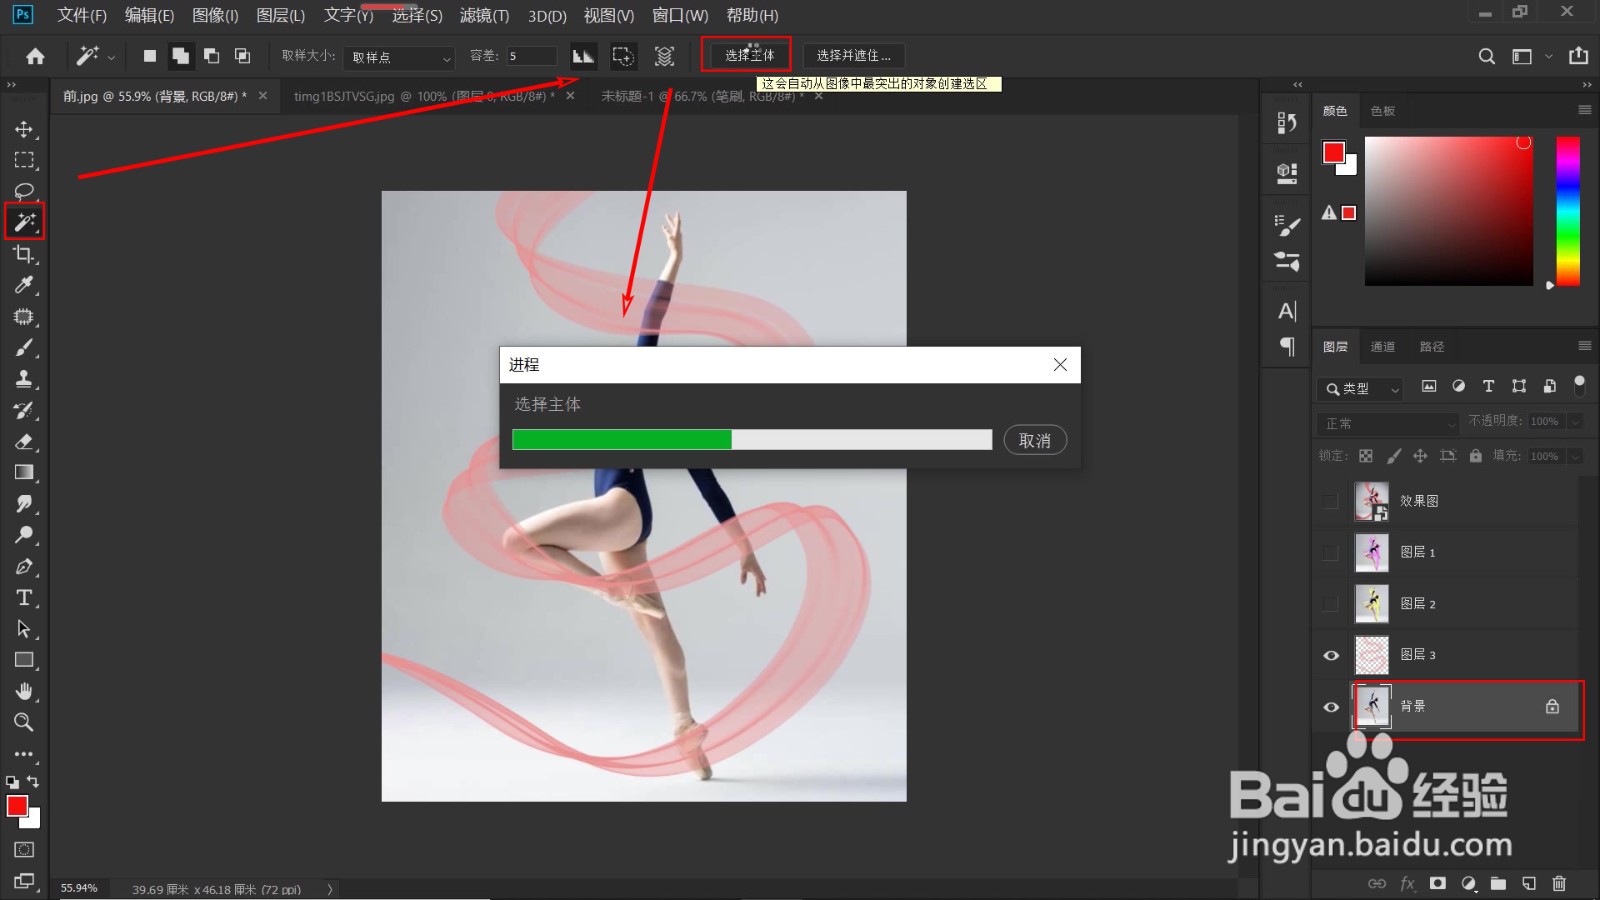Click the 取消 button in progress dialog

click(x=1035, y=440)
